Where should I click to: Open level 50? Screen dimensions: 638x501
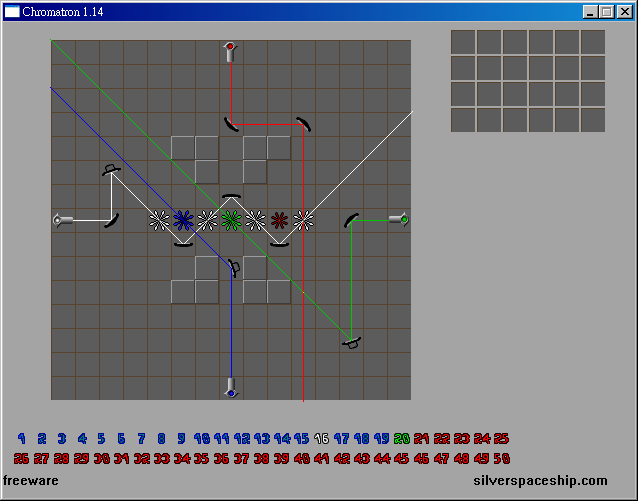click(x=501, y=459)
